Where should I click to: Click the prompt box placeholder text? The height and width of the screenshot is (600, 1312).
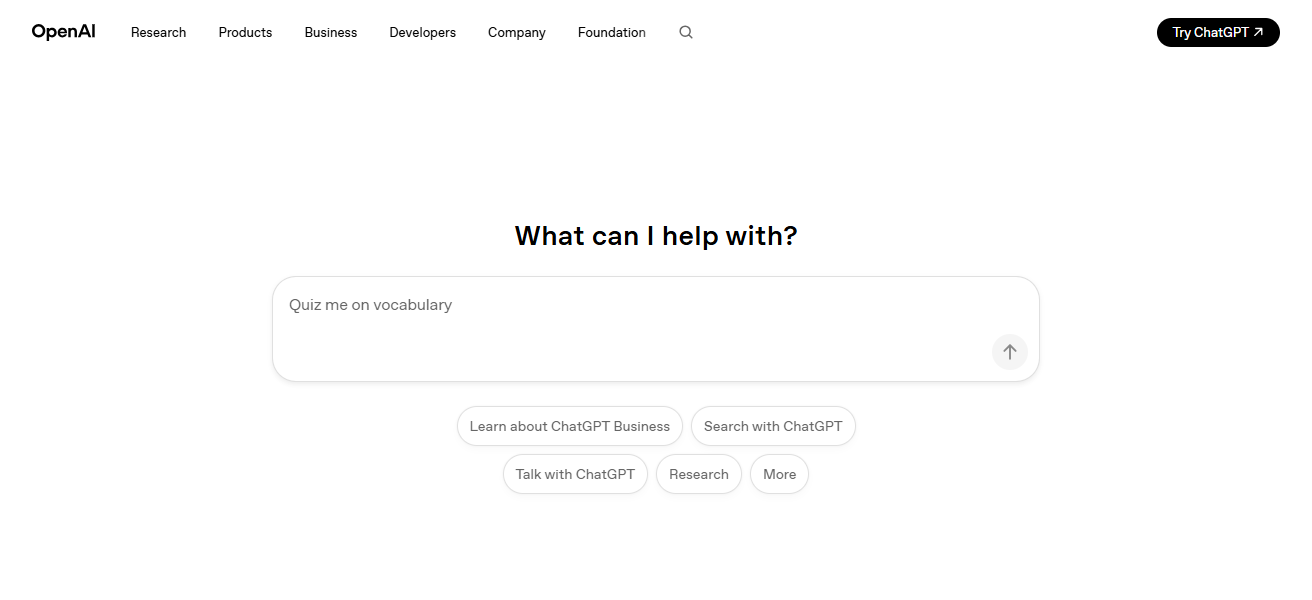[x=370, y=305]
